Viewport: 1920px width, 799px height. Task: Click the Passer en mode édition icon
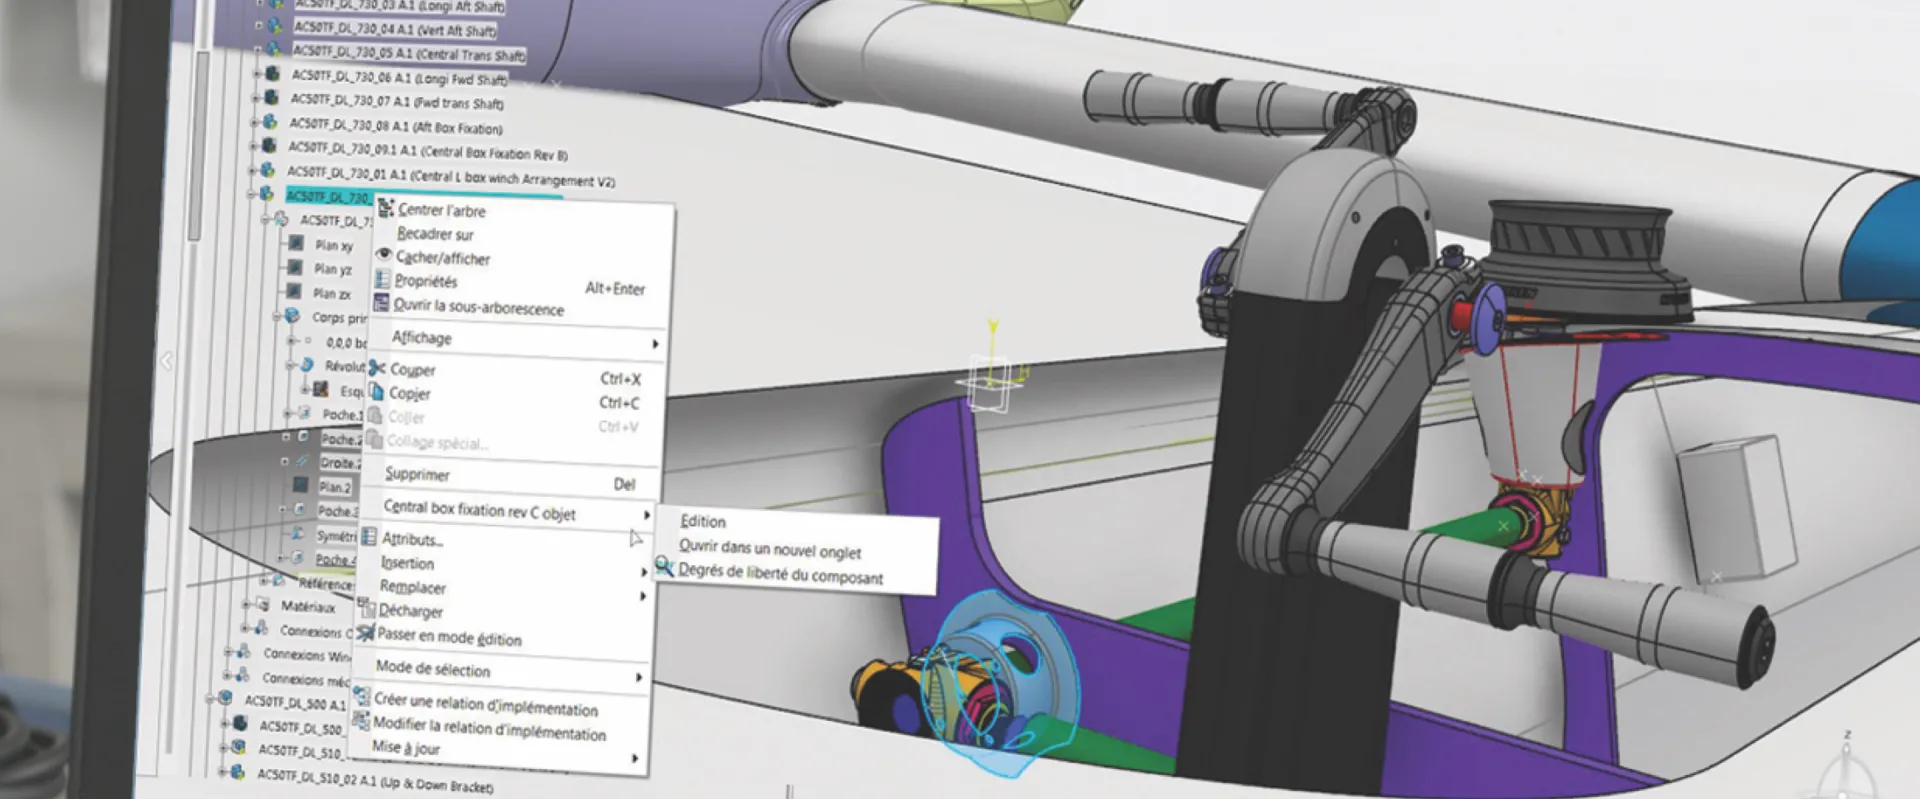pyautogui.click(x=365, y=632)
